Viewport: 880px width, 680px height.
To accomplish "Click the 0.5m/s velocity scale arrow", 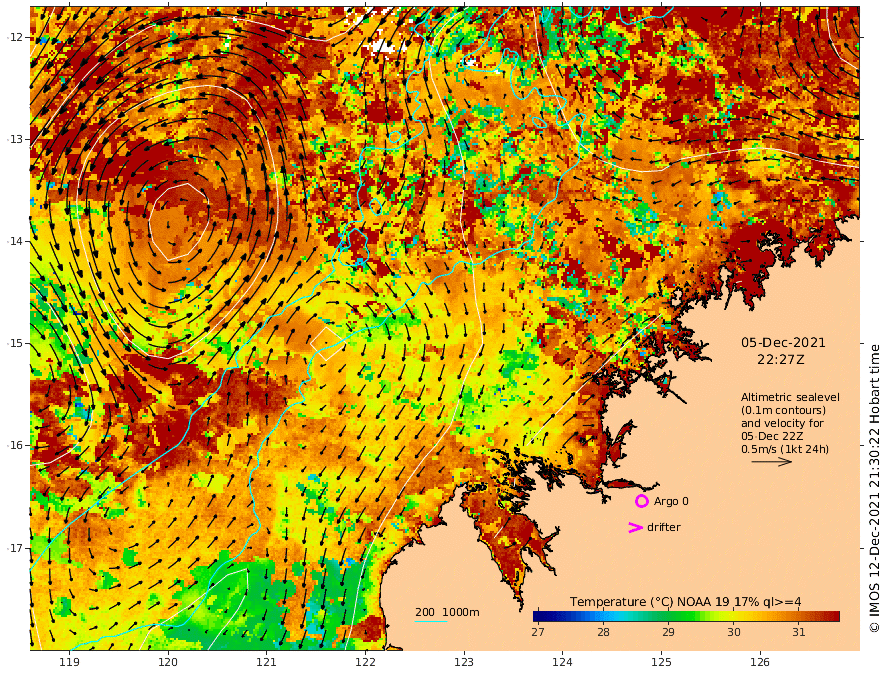I will point(772,462).
